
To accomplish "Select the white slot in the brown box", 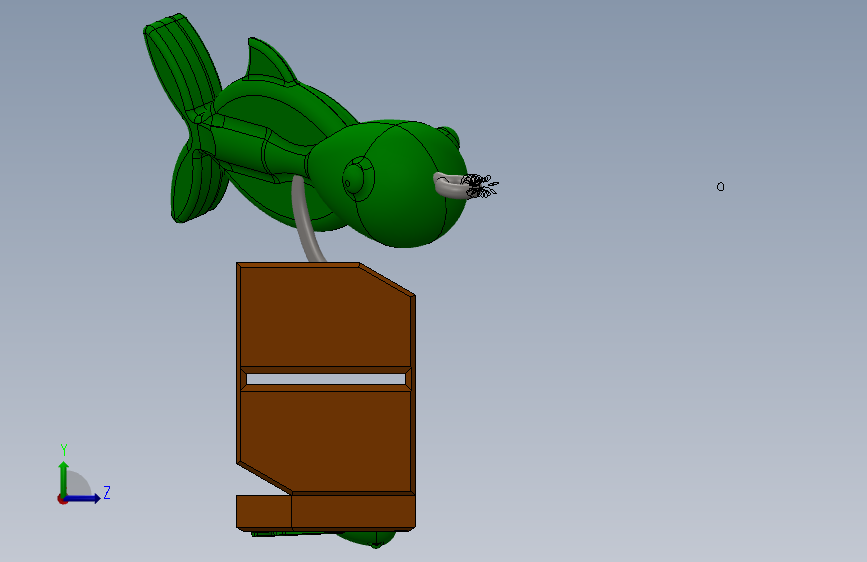I will coord(326,379).
